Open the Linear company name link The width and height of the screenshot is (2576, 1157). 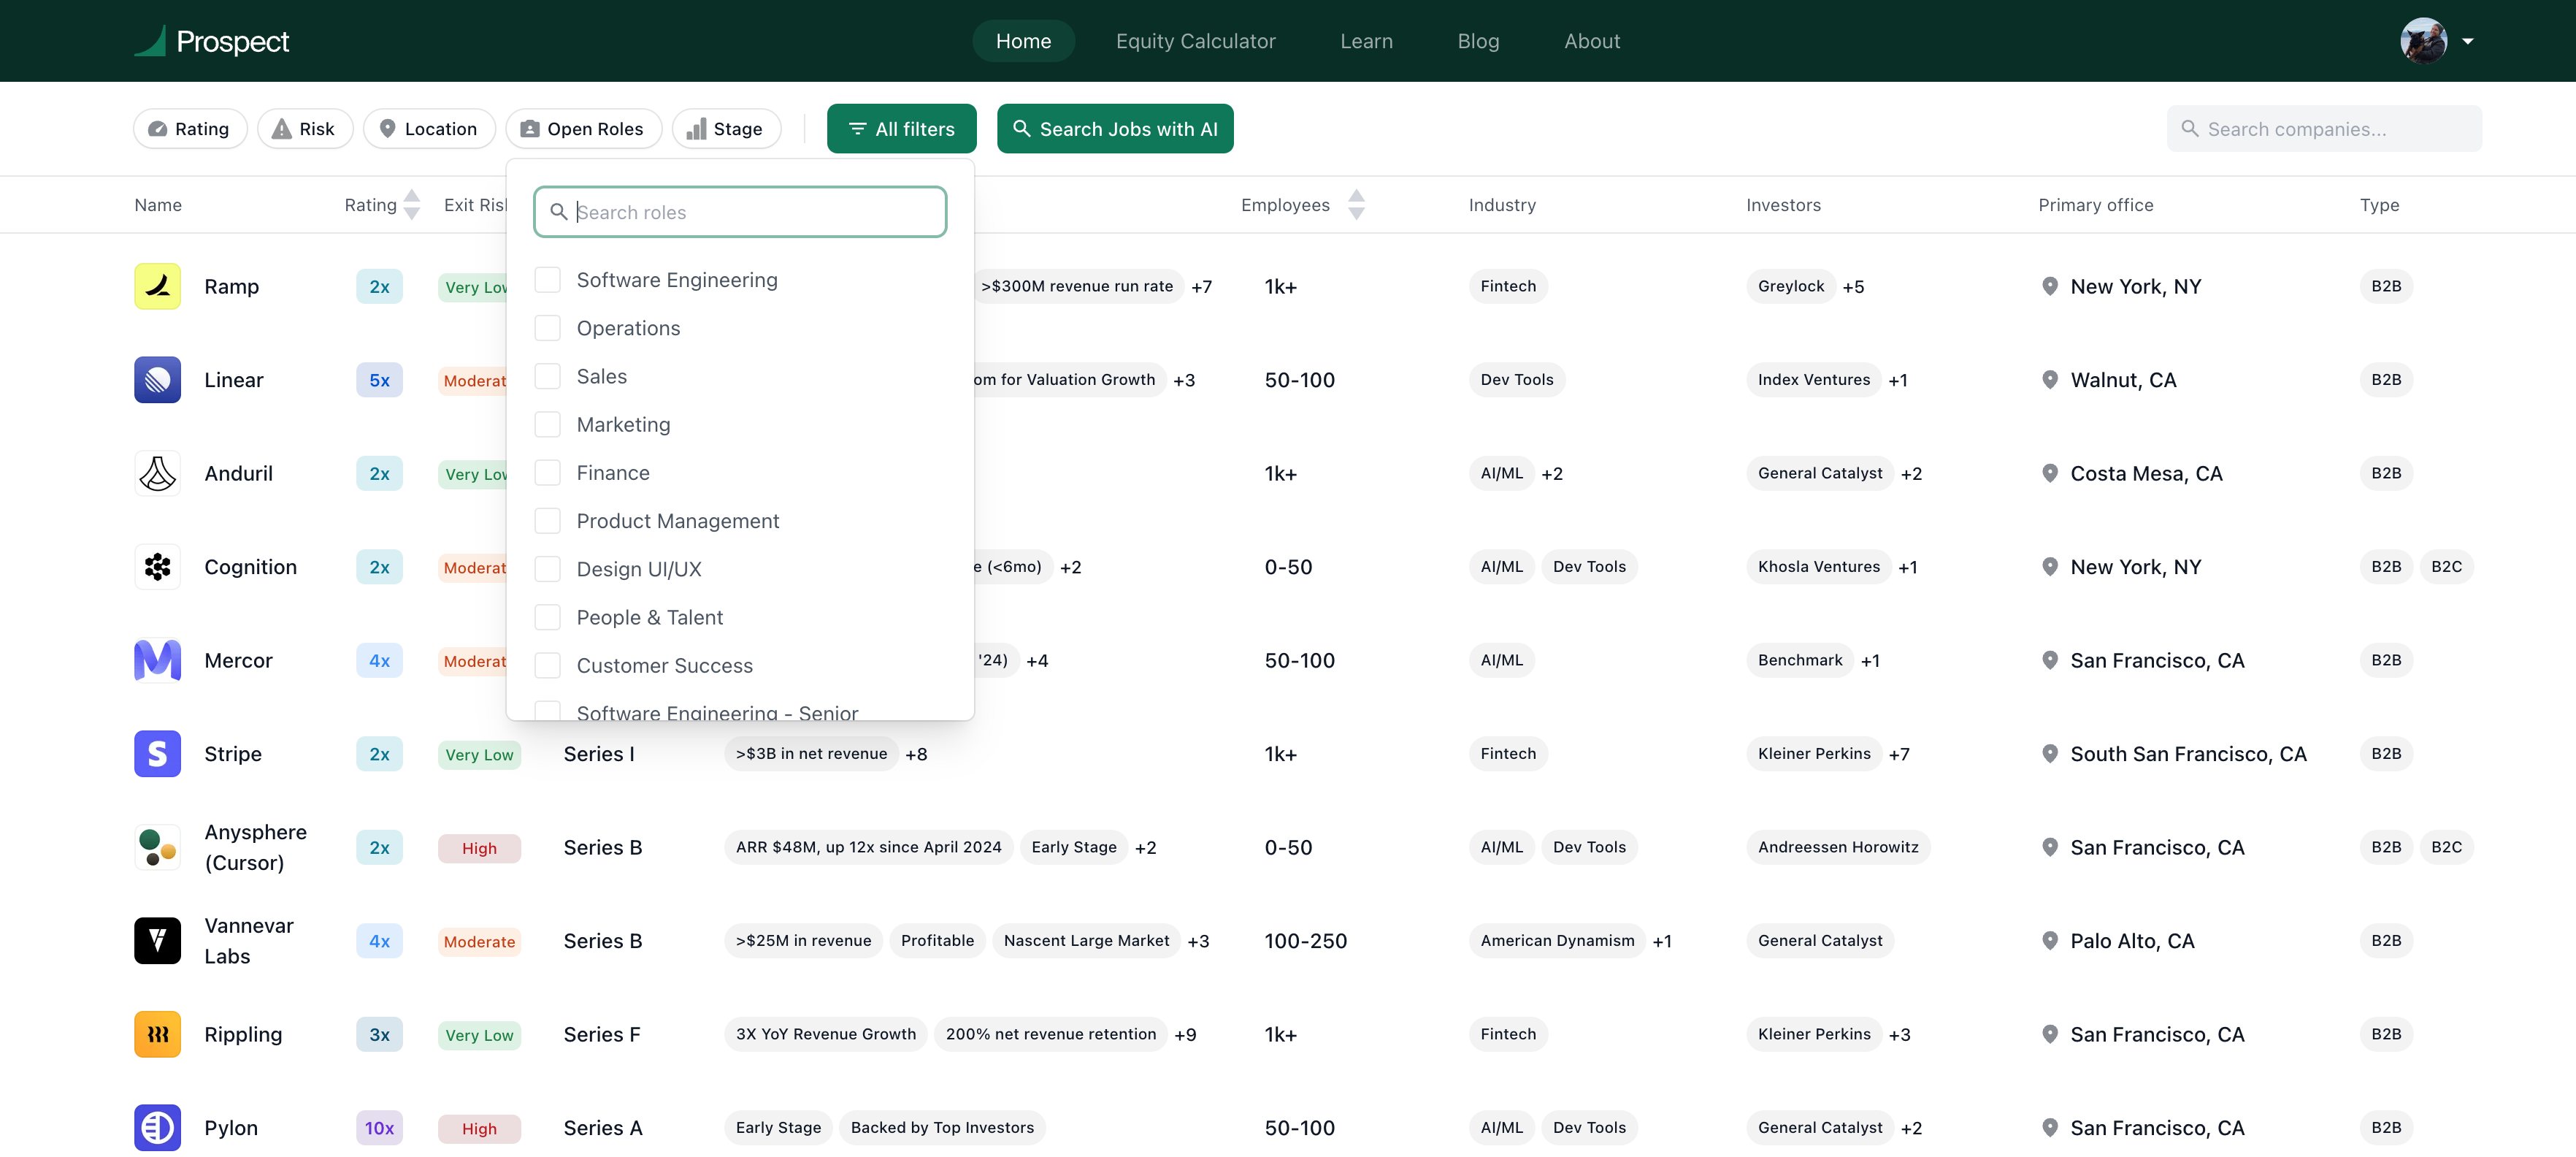tap(233, 380)
